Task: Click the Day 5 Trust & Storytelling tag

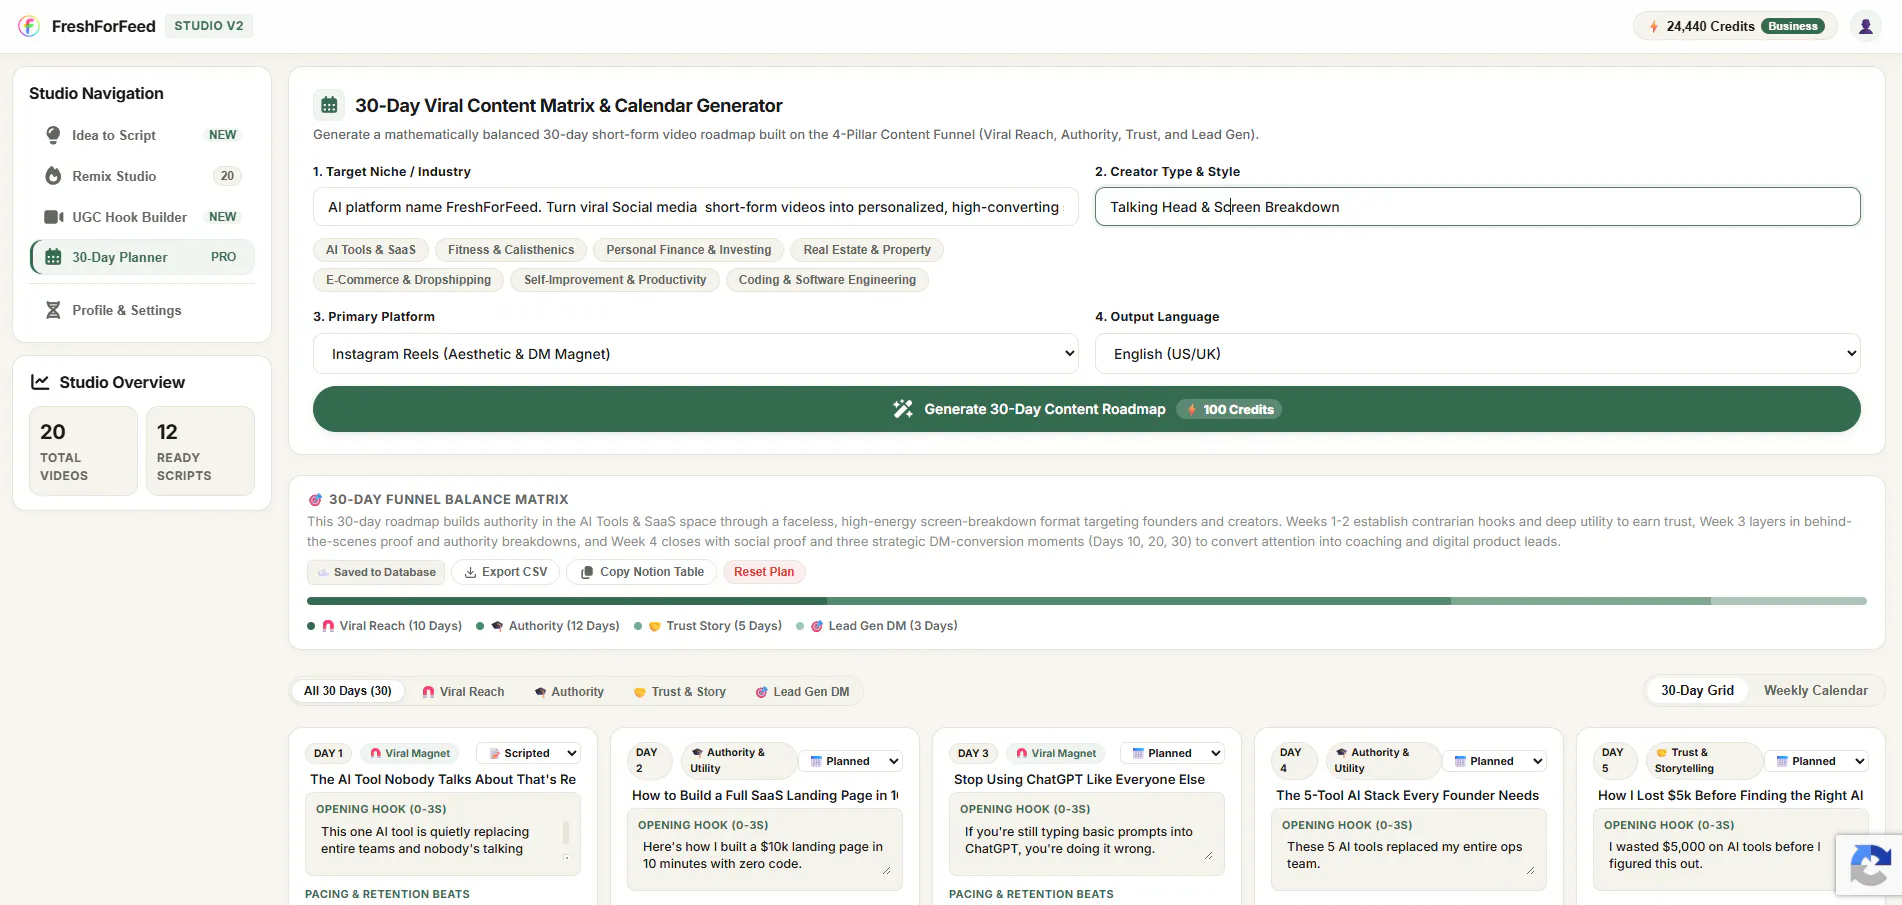Action: pos(1703,761)
